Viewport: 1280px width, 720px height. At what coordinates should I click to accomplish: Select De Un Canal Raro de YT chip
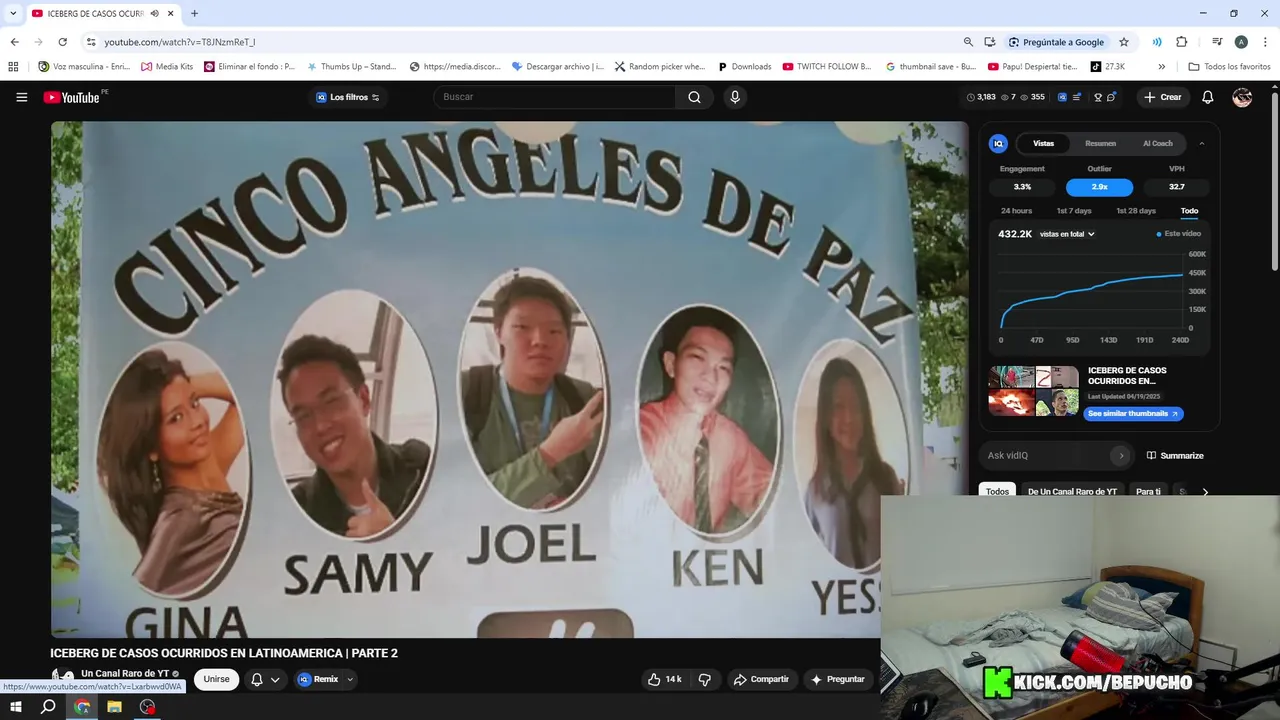coord(1072,491)
